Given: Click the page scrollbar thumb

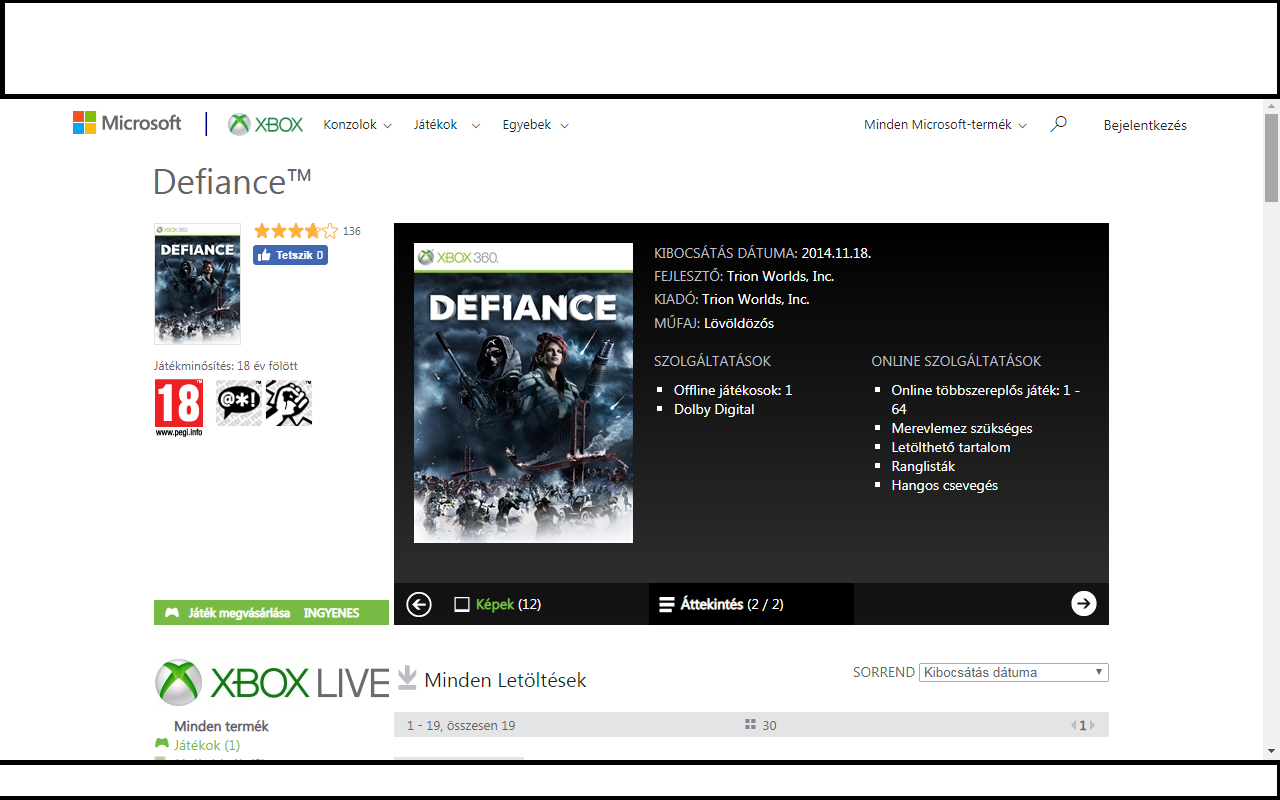Looking at the screenshot, I should [1271, 157].
